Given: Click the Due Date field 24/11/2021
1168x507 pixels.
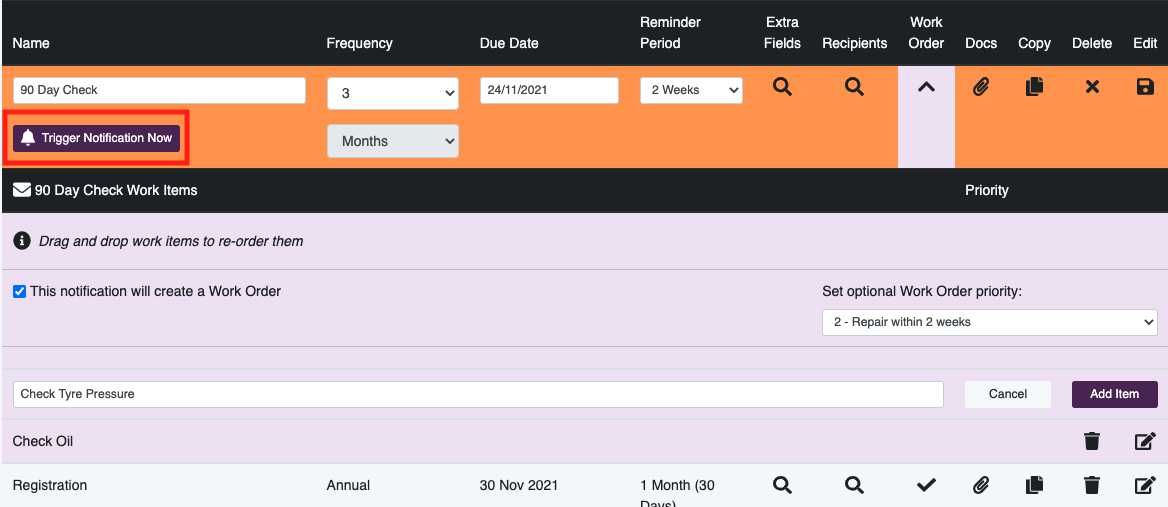Looking at the screenshot, I should [x=549, y=90].
